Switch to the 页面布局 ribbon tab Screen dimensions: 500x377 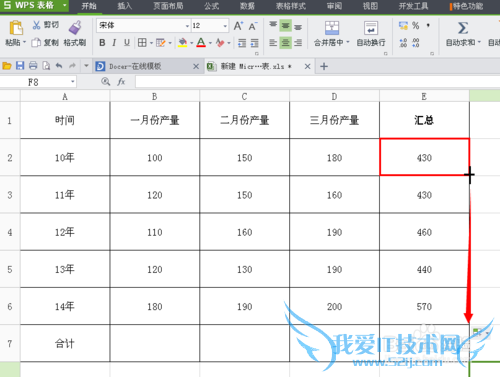click(x=168, y=6)
